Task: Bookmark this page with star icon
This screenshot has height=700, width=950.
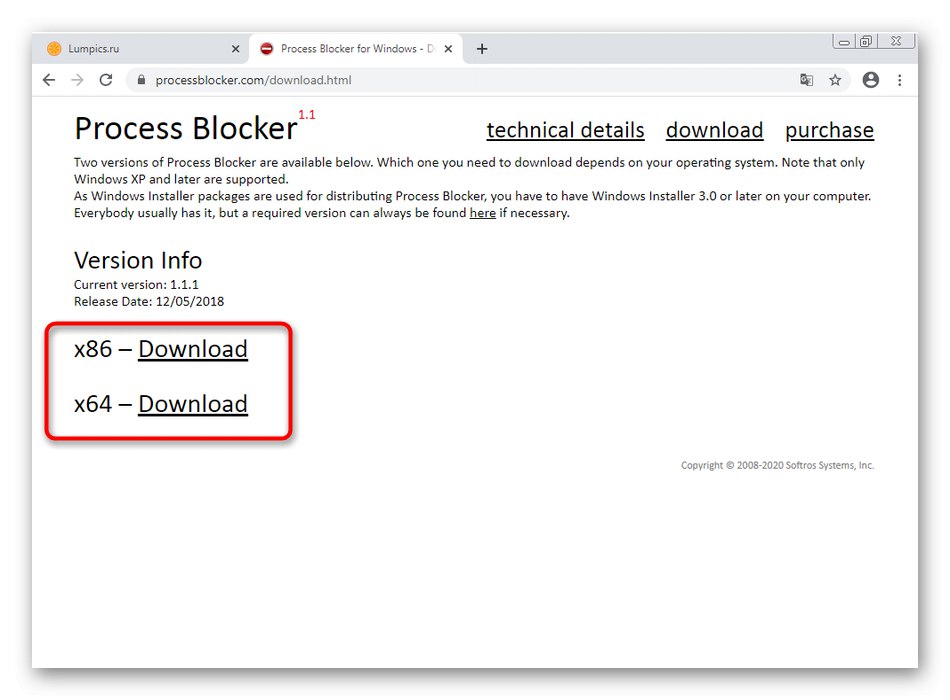Action: 835,80
